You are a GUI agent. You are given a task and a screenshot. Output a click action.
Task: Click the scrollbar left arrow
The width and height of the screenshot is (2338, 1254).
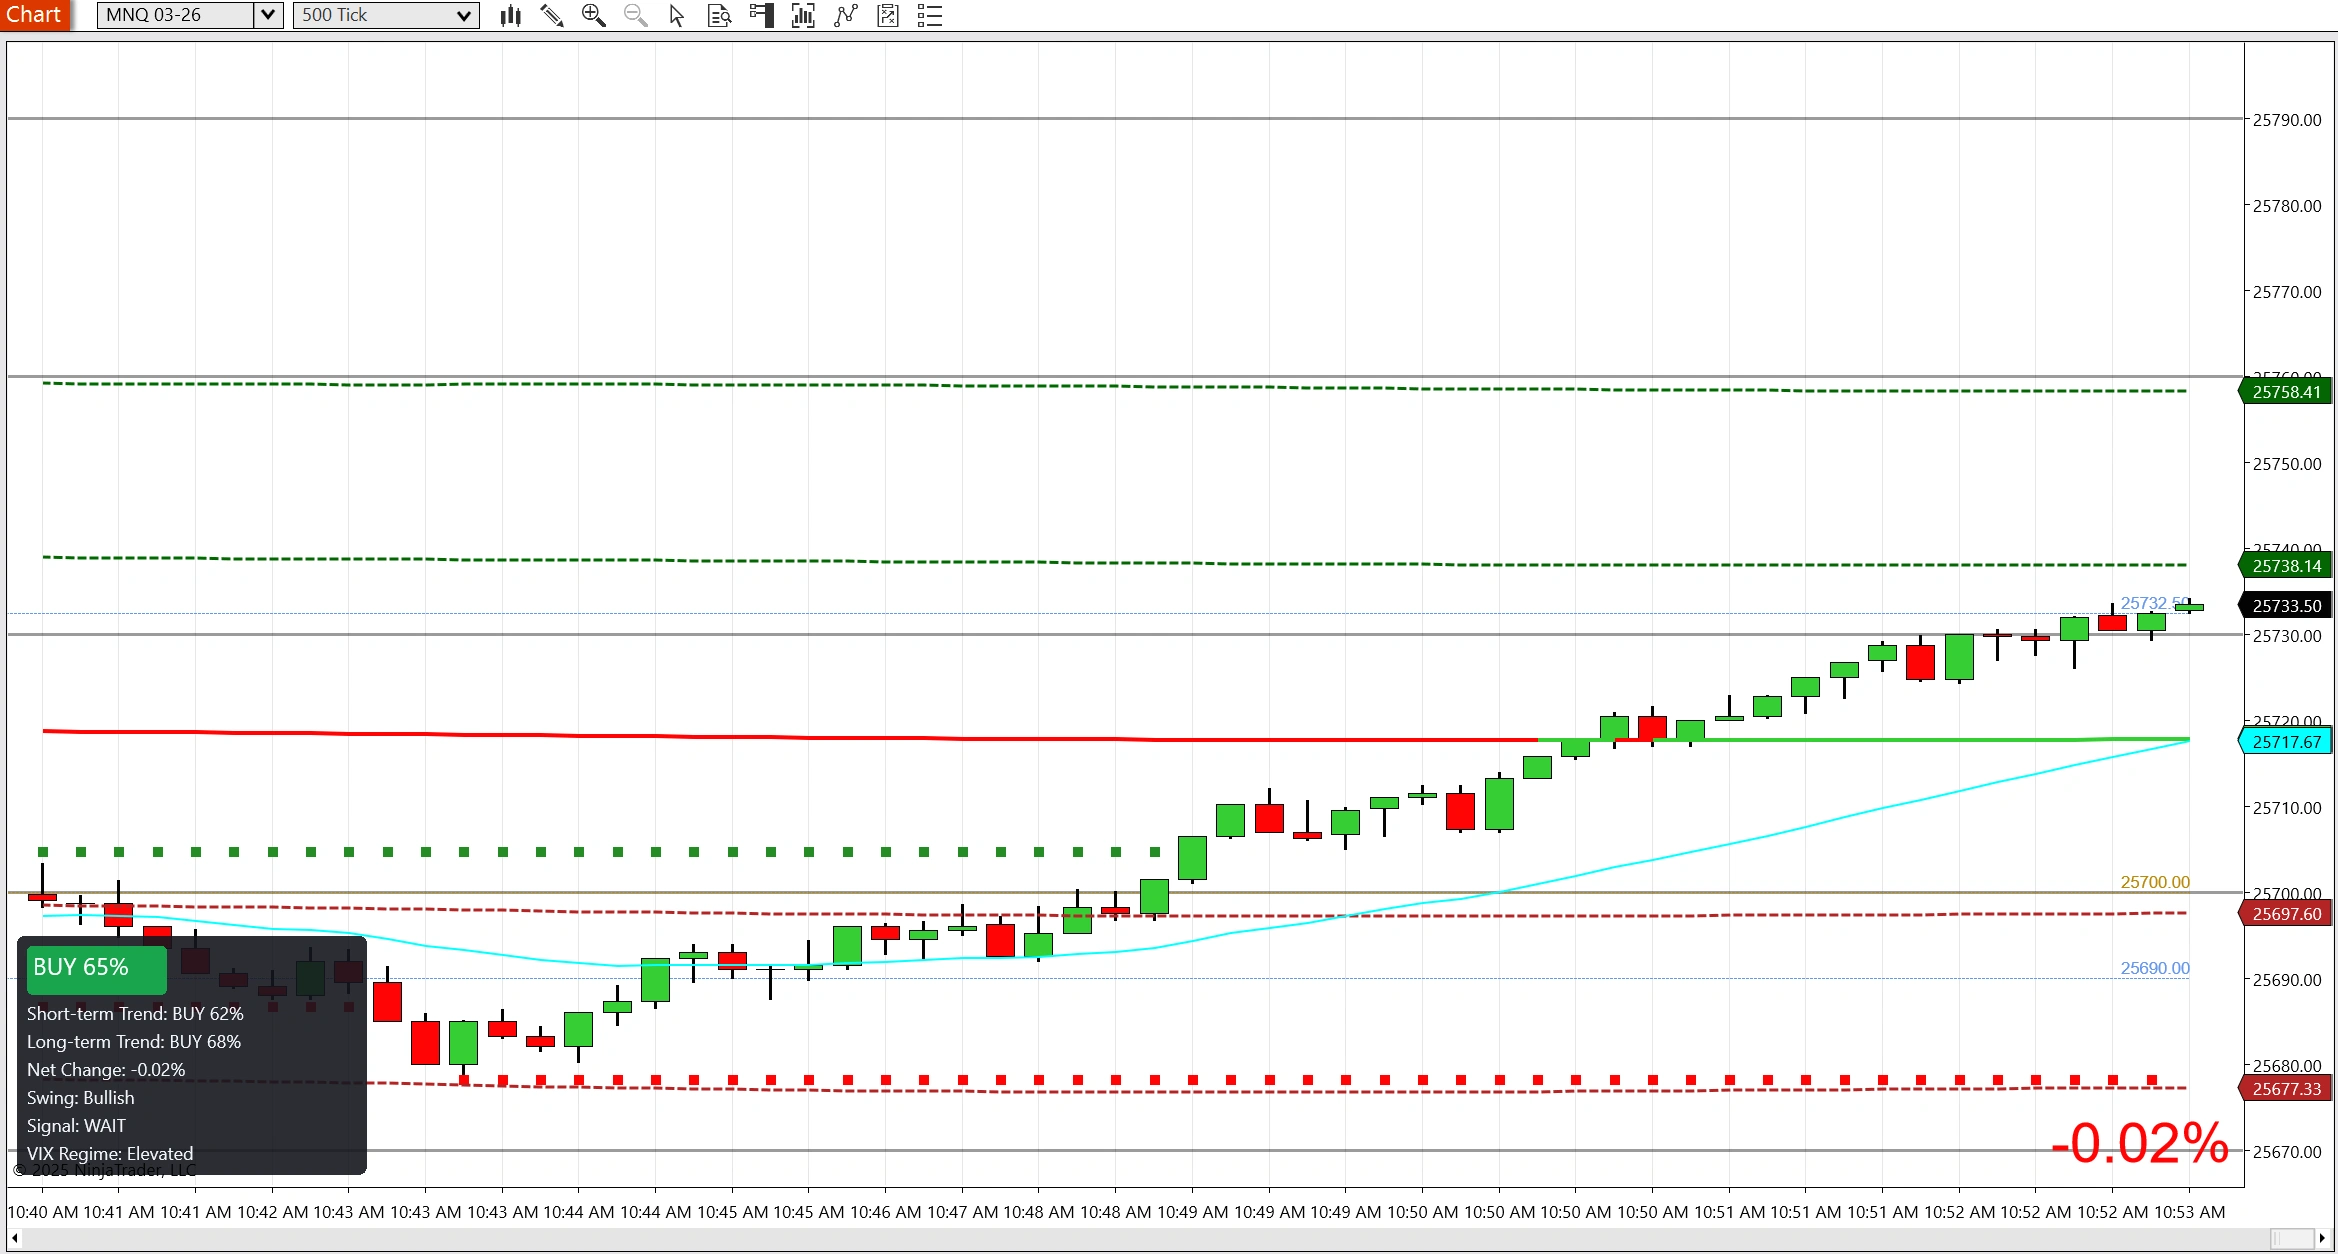pos(15,1238)
